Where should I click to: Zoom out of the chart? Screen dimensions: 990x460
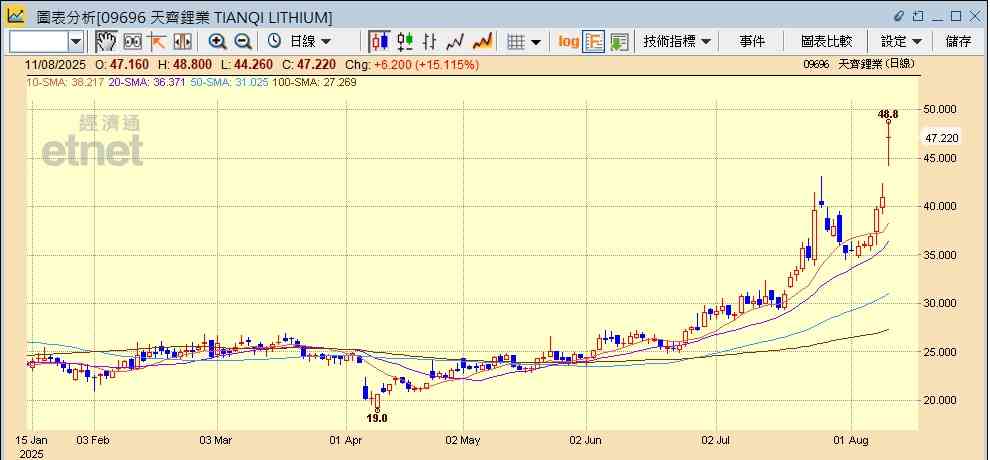(243, 42)
